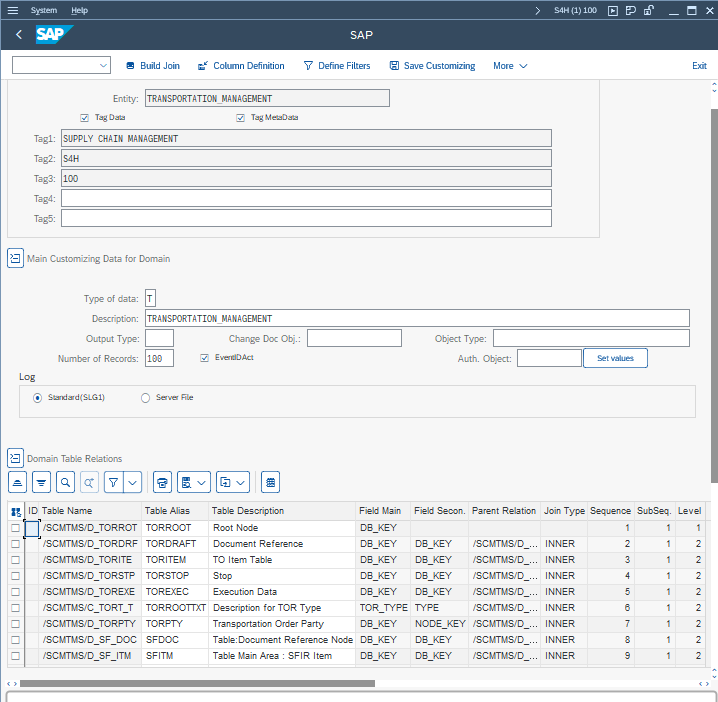This screenshot has height=702, width=718.
Task: Click the Sort Ascending icon in table toolbar
Action: click(x=17, y=482)
